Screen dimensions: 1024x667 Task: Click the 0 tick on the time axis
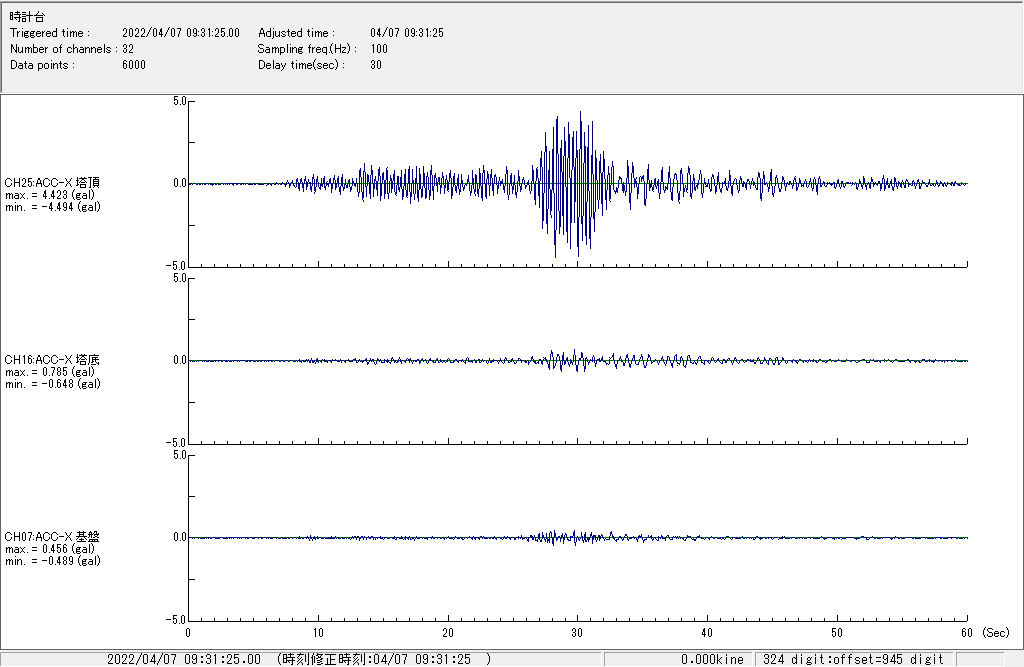point(188,633)
